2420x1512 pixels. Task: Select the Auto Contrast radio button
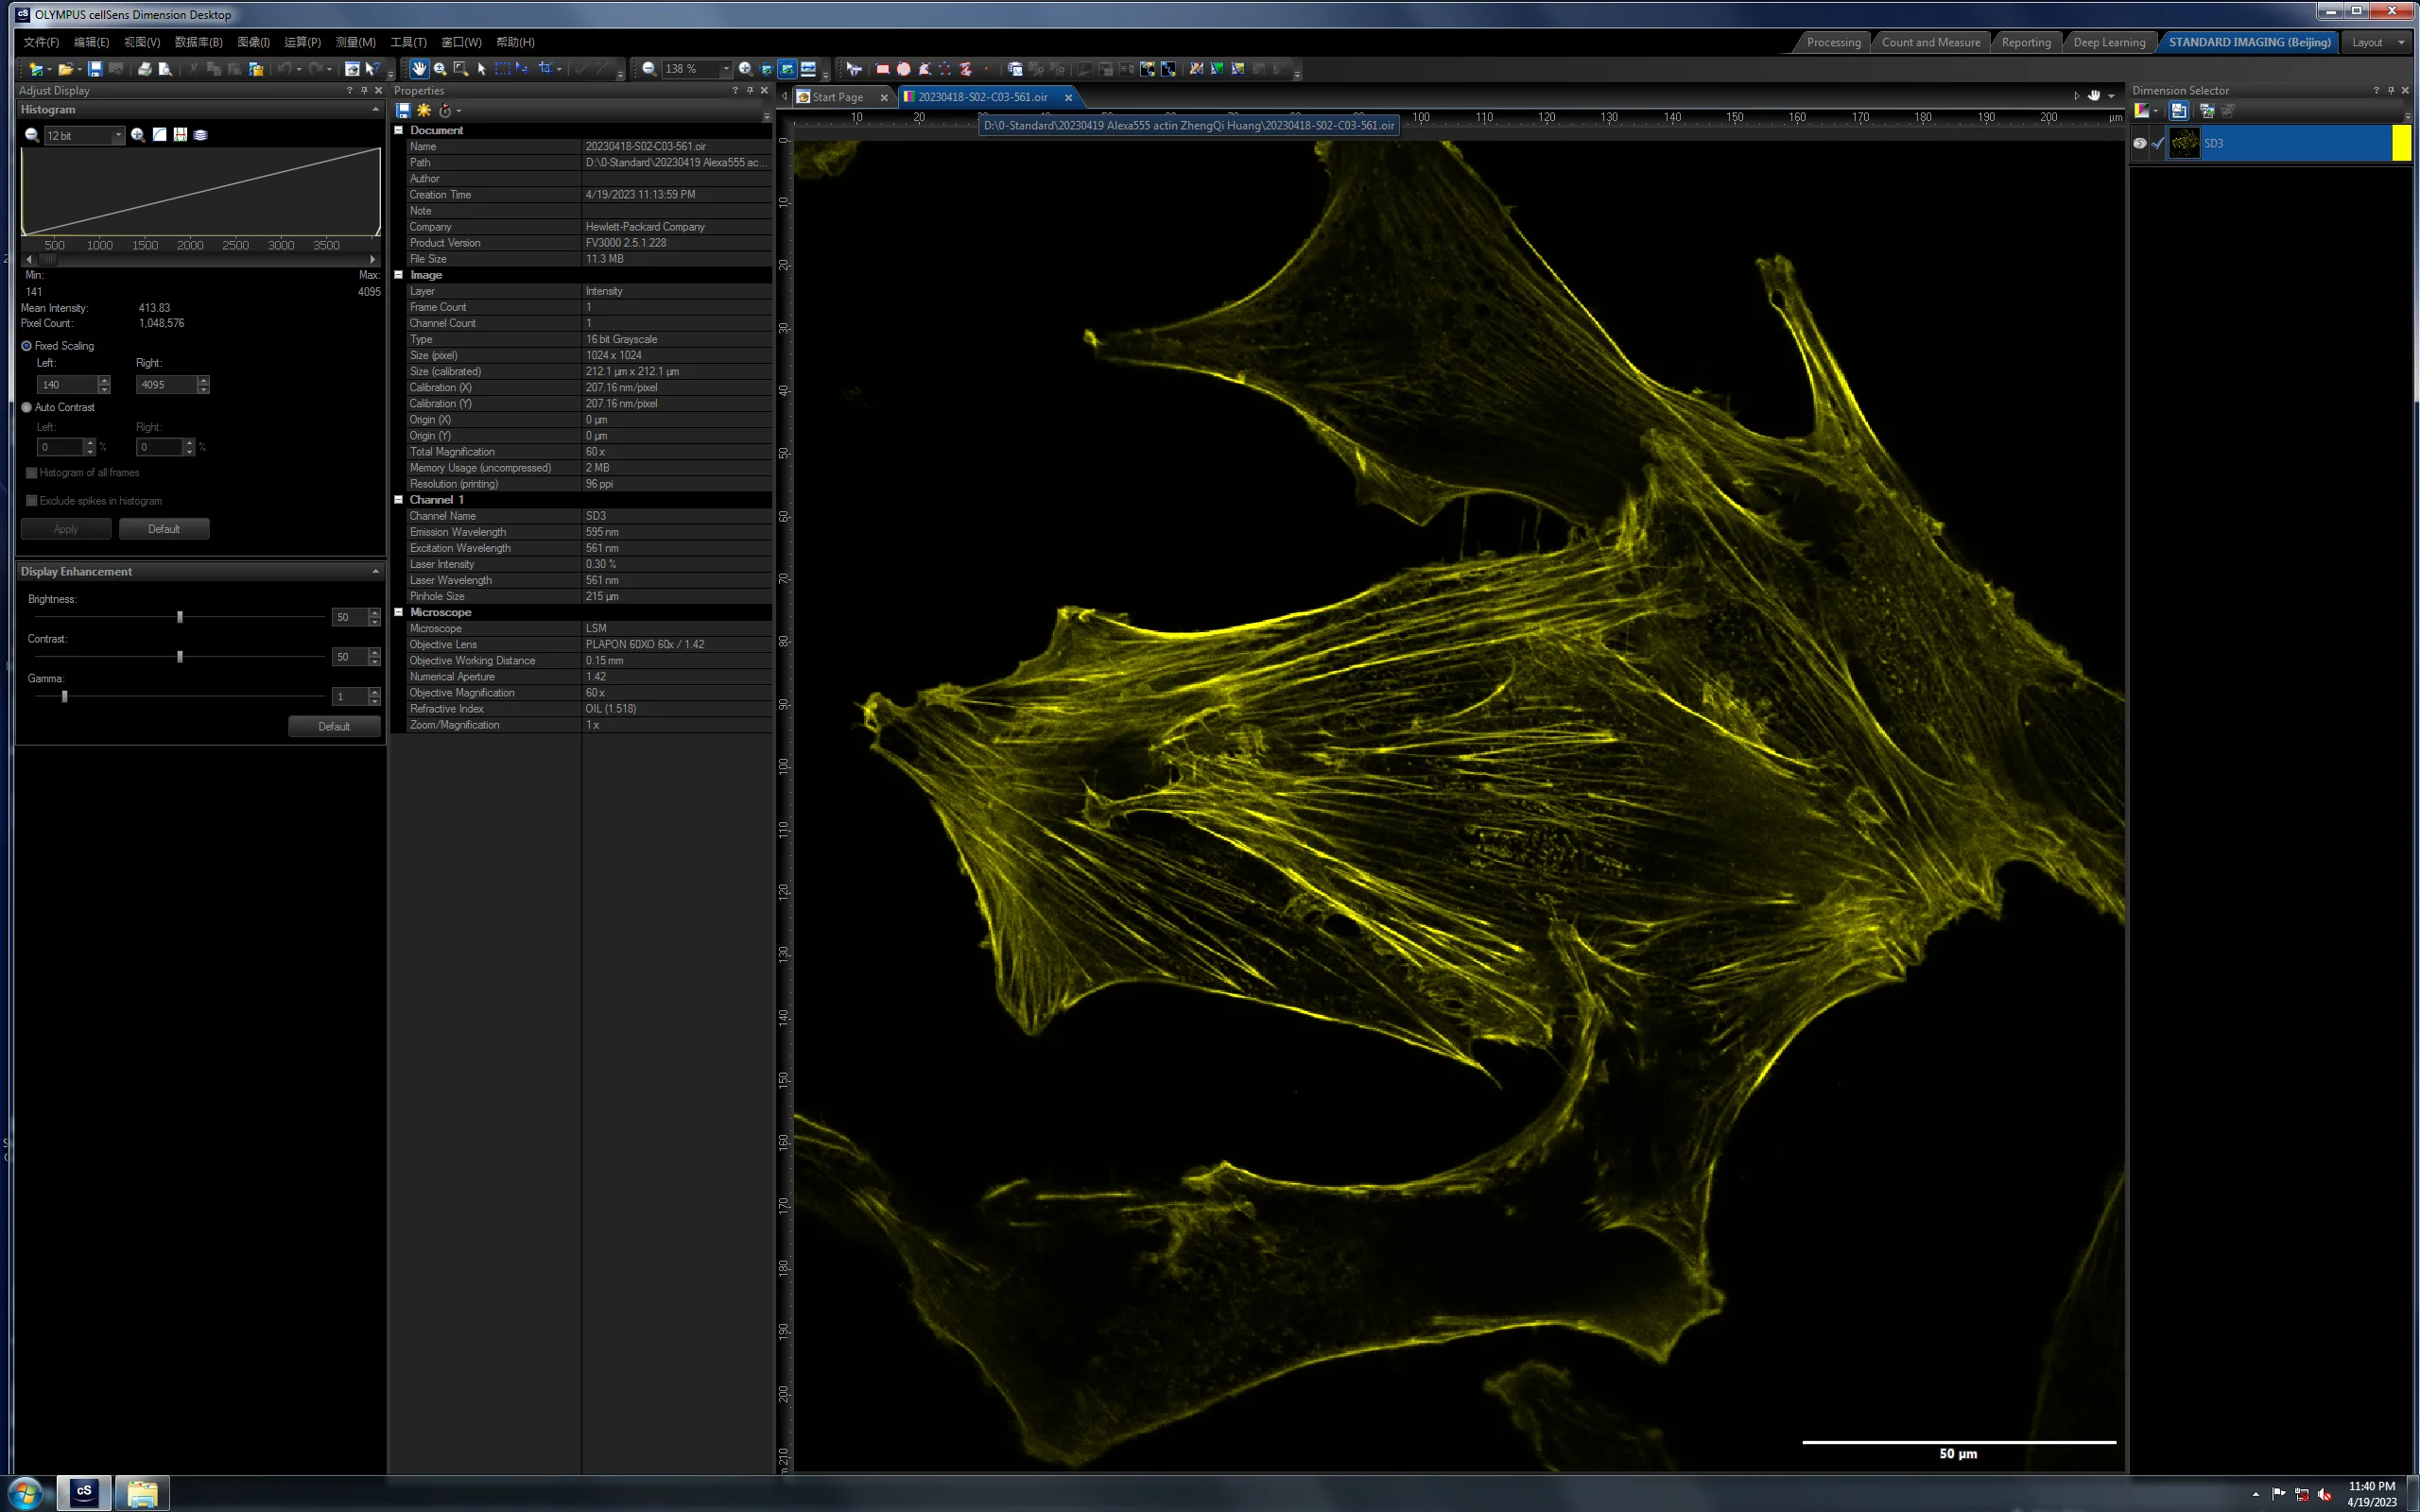coord(27,407)
